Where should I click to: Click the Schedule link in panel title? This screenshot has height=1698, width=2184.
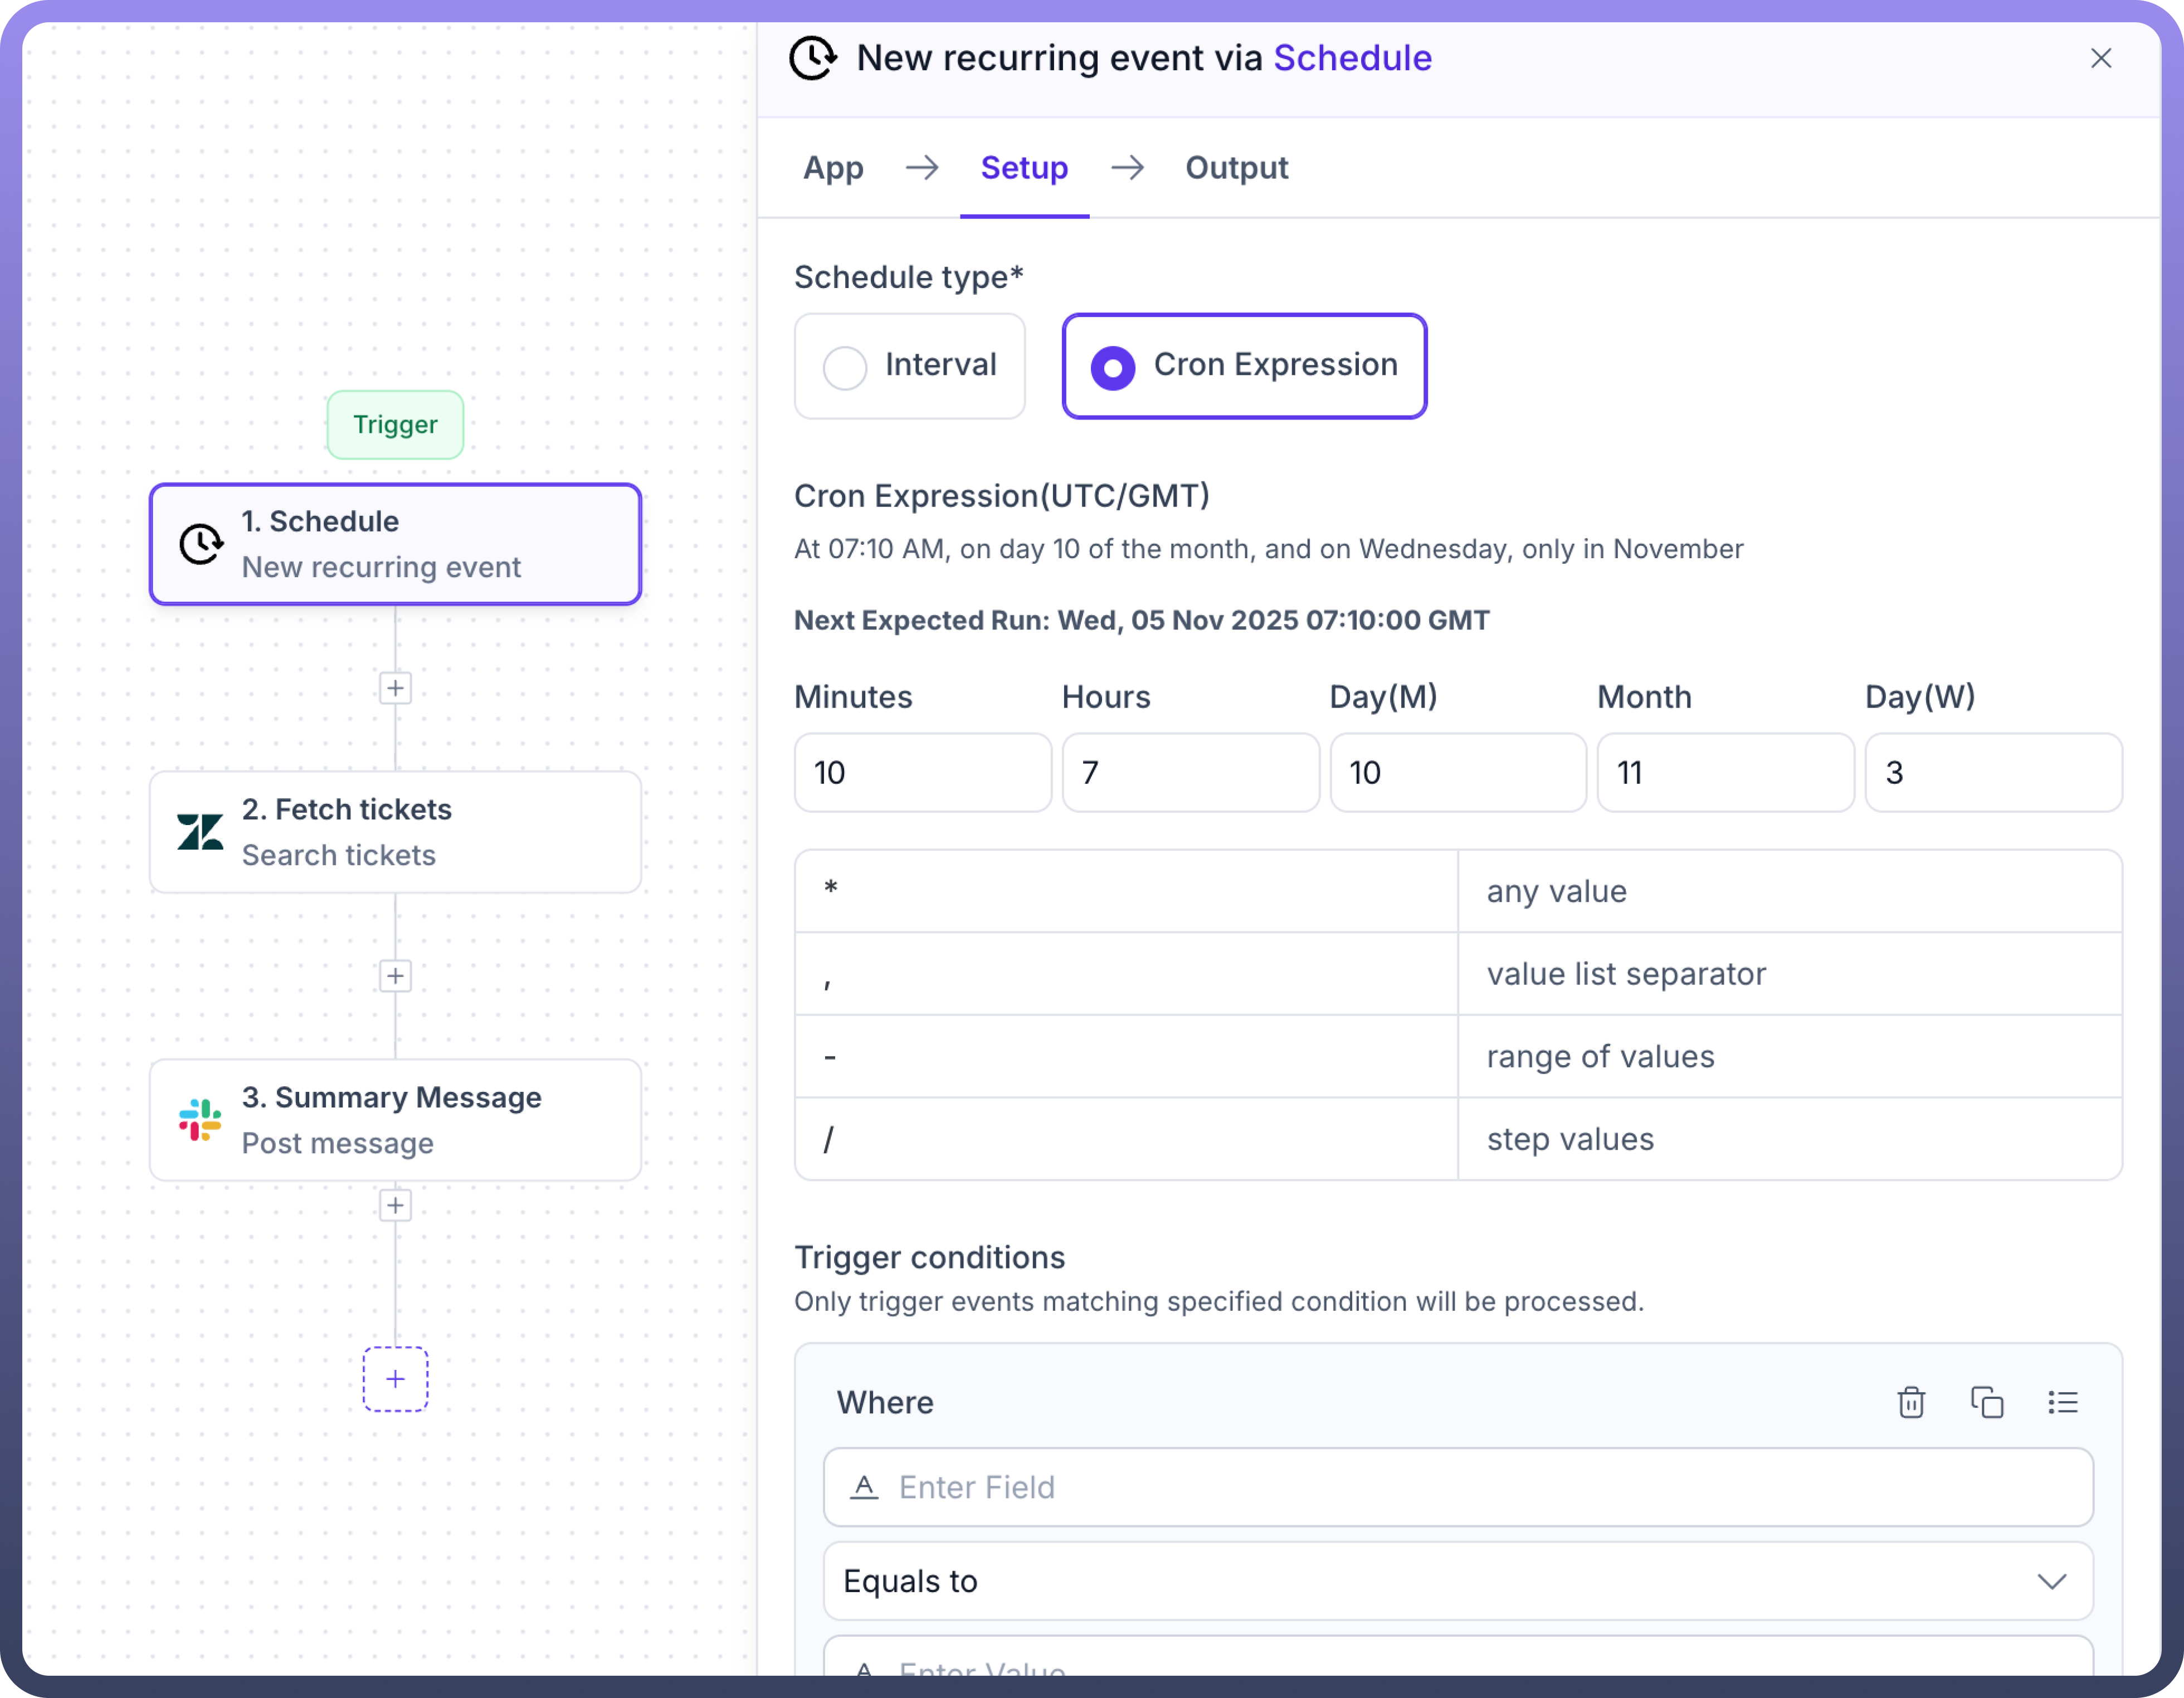pyautogui.click(x=1352, y=58)
